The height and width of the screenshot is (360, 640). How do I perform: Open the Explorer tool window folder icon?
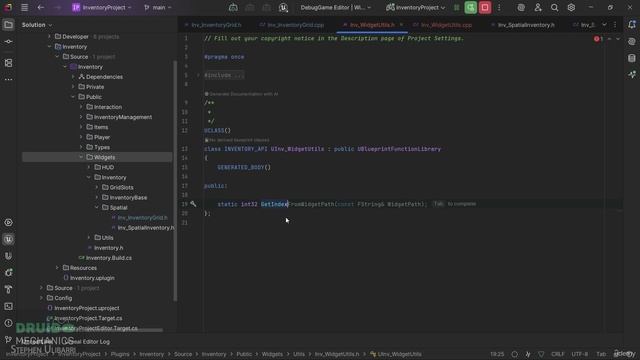[8, 25]
